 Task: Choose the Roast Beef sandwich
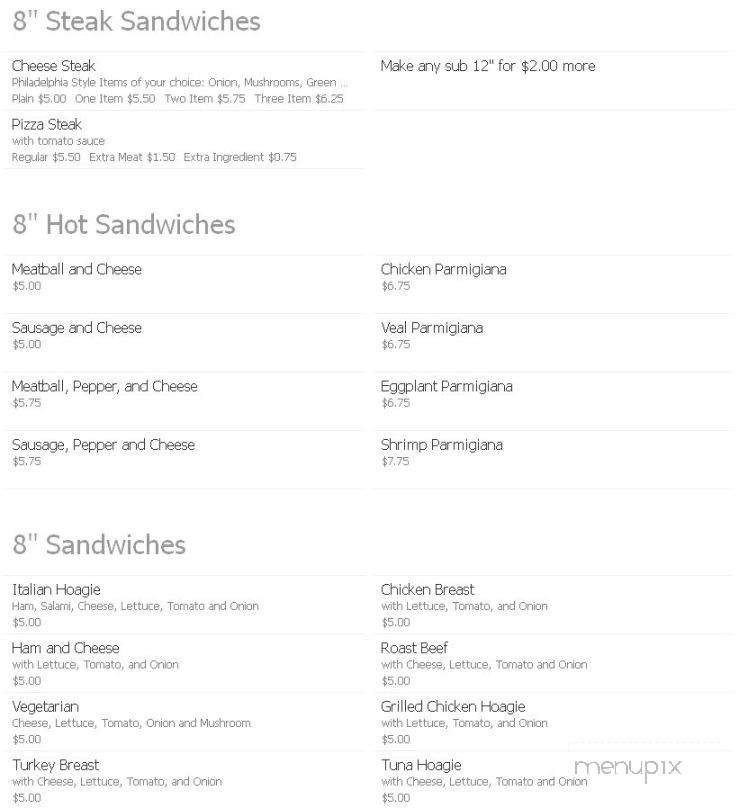[414, 648]
